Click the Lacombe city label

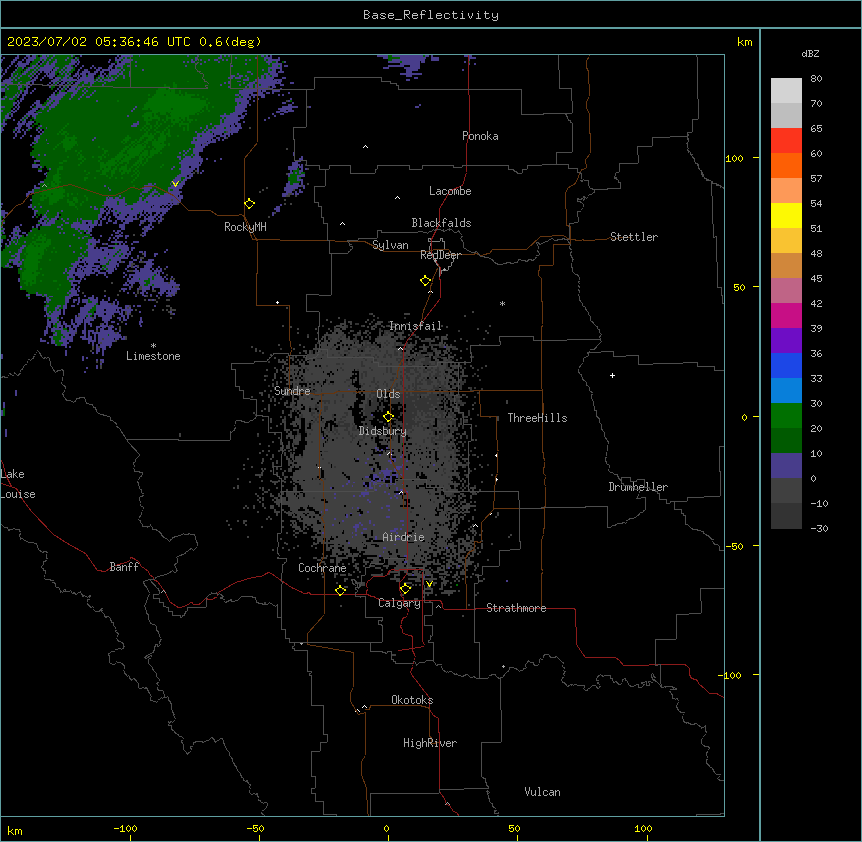pyautogui.click(x=450, y=191)
